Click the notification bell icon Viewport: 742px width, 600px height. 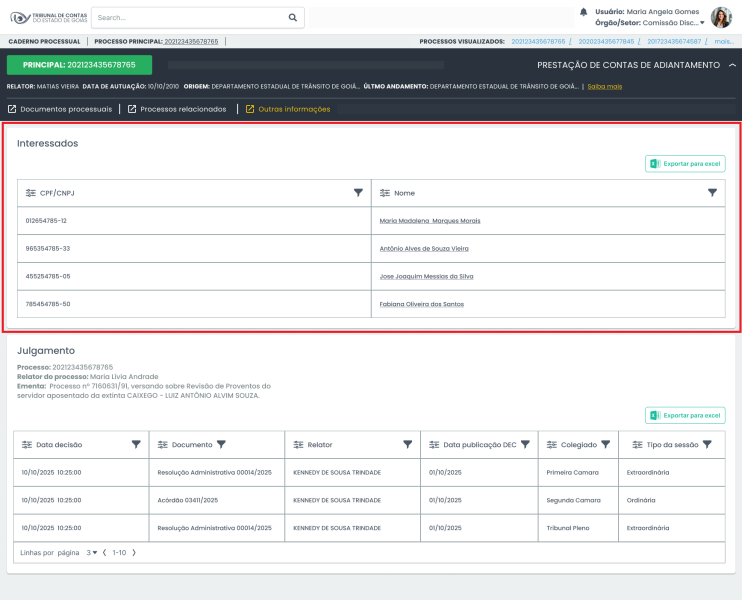pos(583,12)
